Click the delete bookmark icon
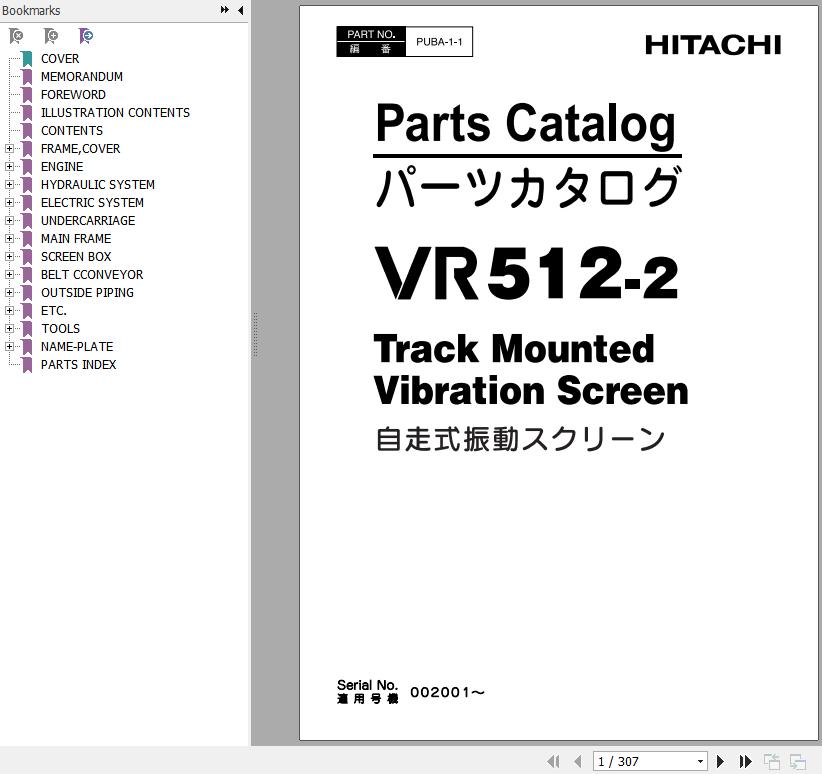Screen dimensions: 822x774 point(17,36)
